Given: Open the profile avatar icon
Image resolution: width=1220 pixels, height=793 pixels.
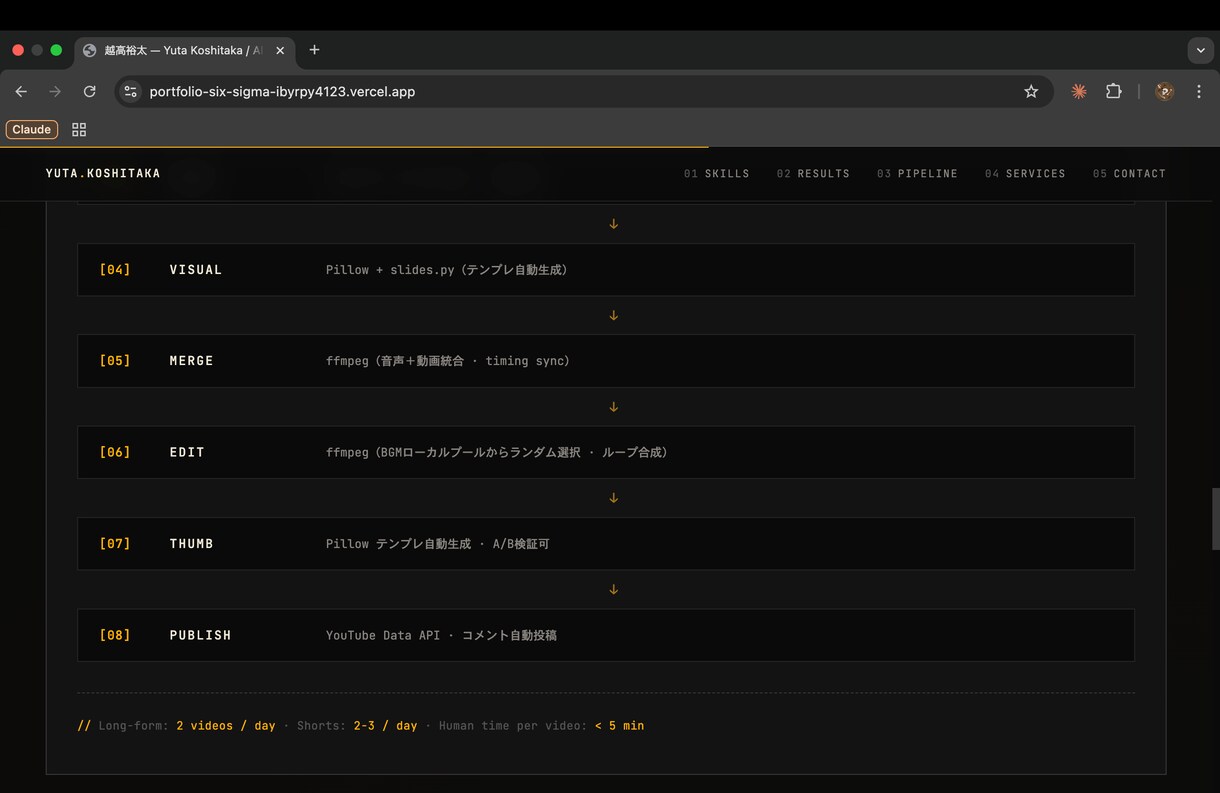Looking at the screenshot, I should (1164, 91).
